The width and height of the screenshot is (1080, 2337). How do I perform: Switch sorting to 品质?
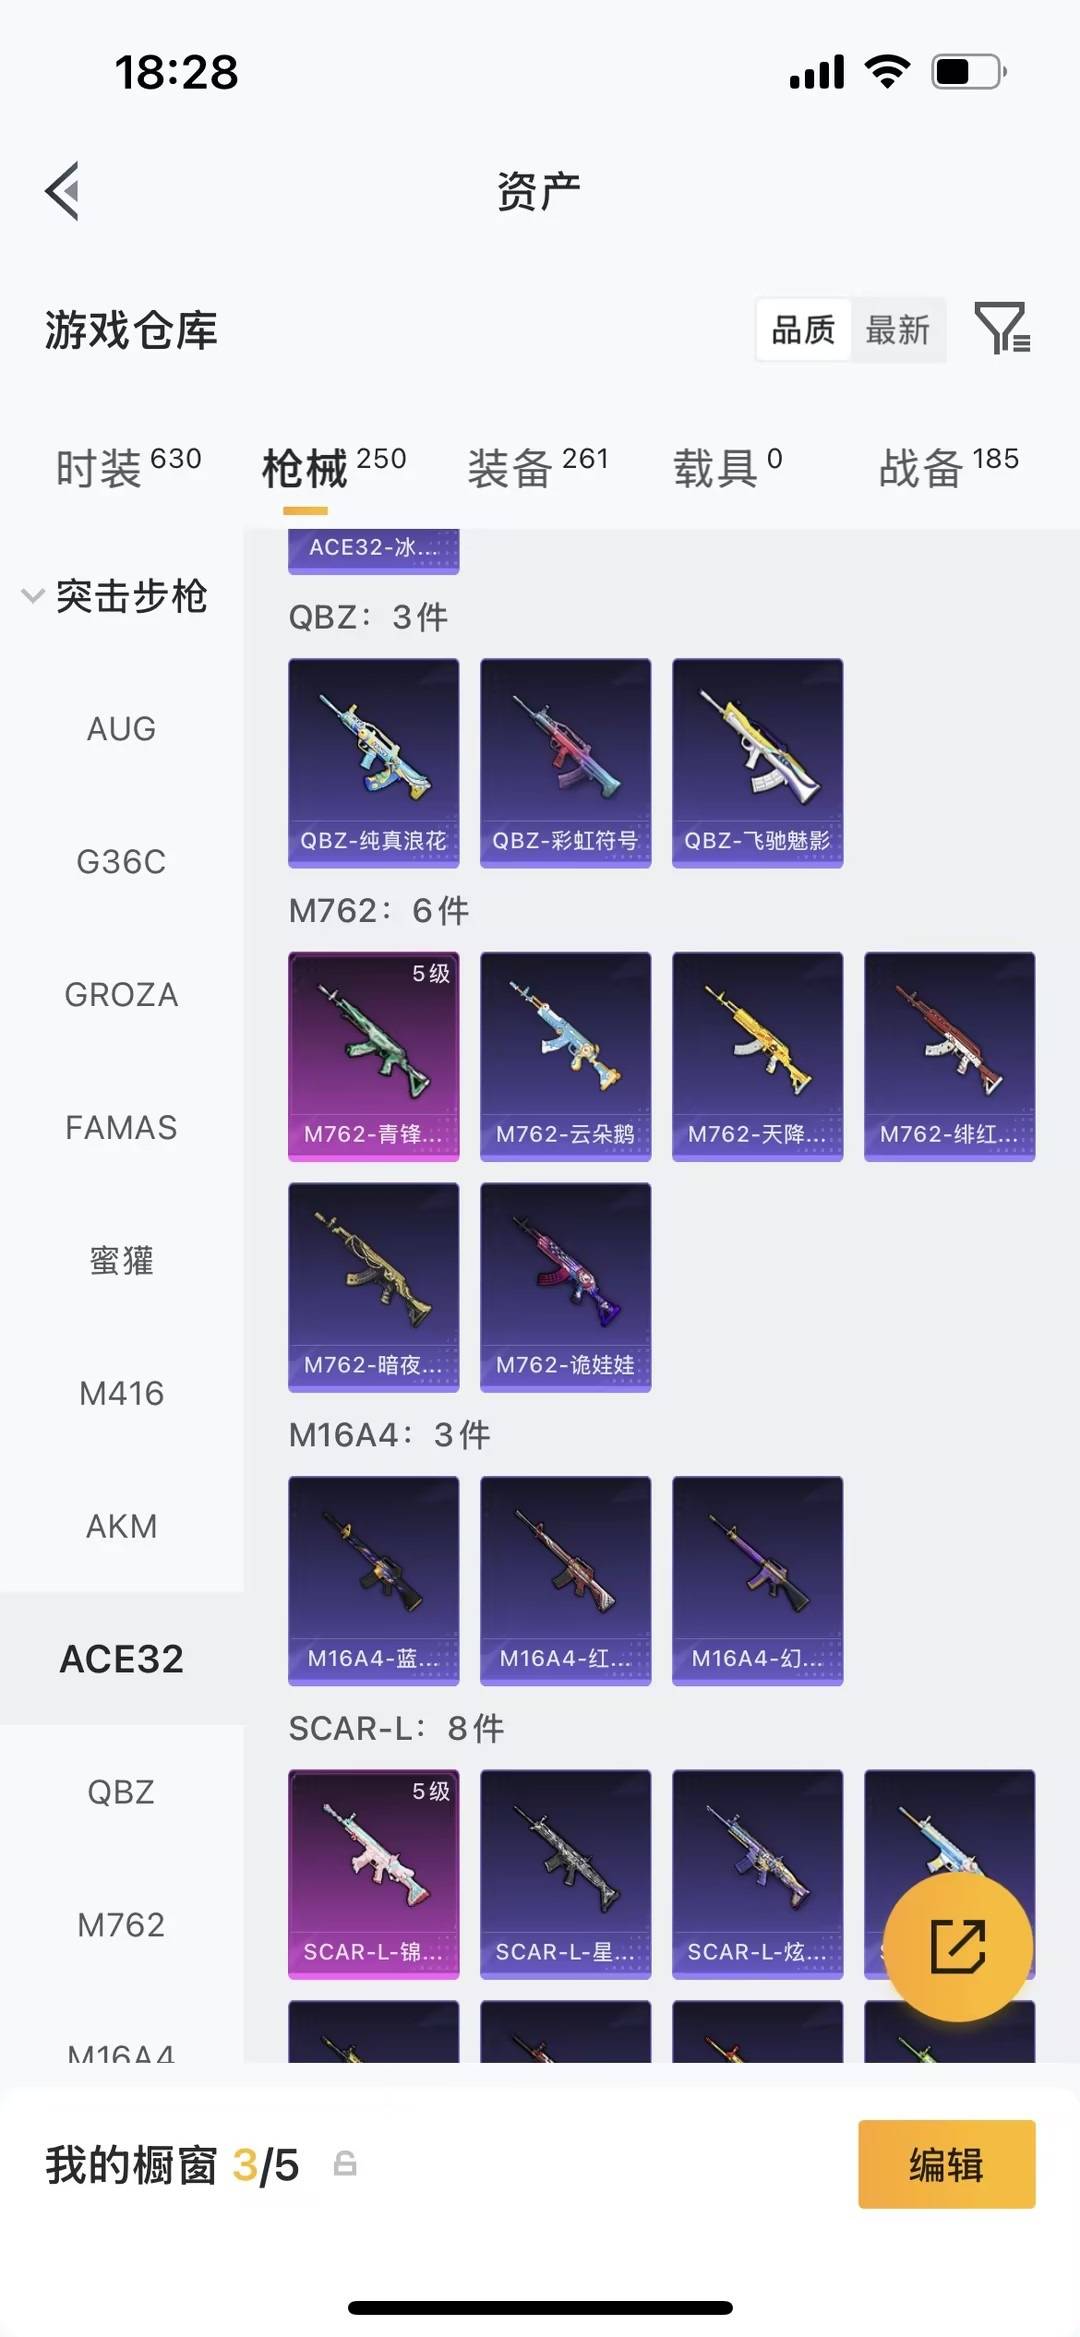[x=803, y=329]
